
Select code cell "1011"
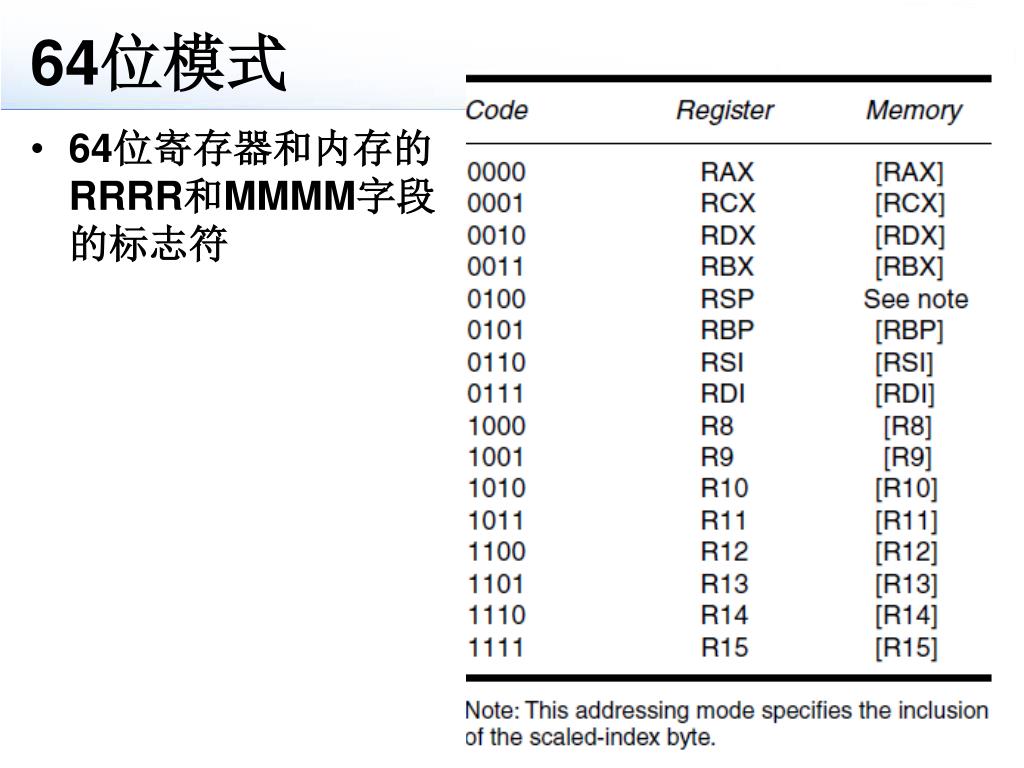[x=496, y=520]
